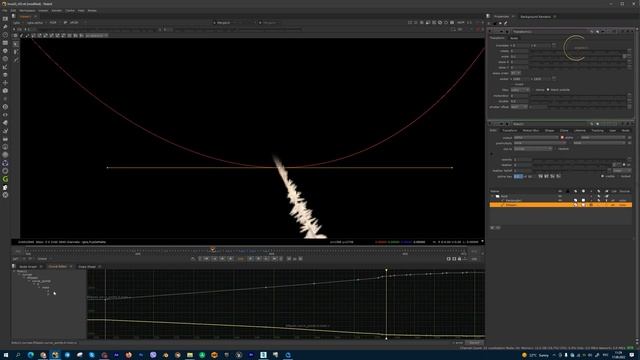Screen dimensions: 640x360
Task: Open the viewer sRGB colorspace dropdown
Action: 74,23
